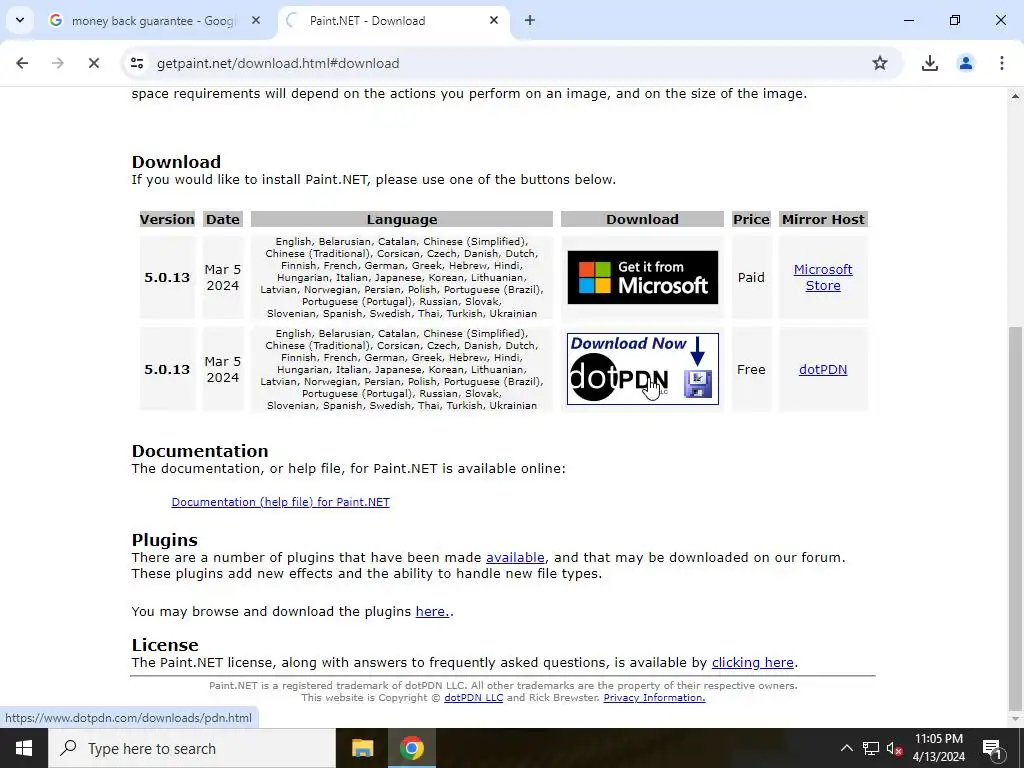
Task: Close the money back guarantee Google tab
Action: point(256,21)
